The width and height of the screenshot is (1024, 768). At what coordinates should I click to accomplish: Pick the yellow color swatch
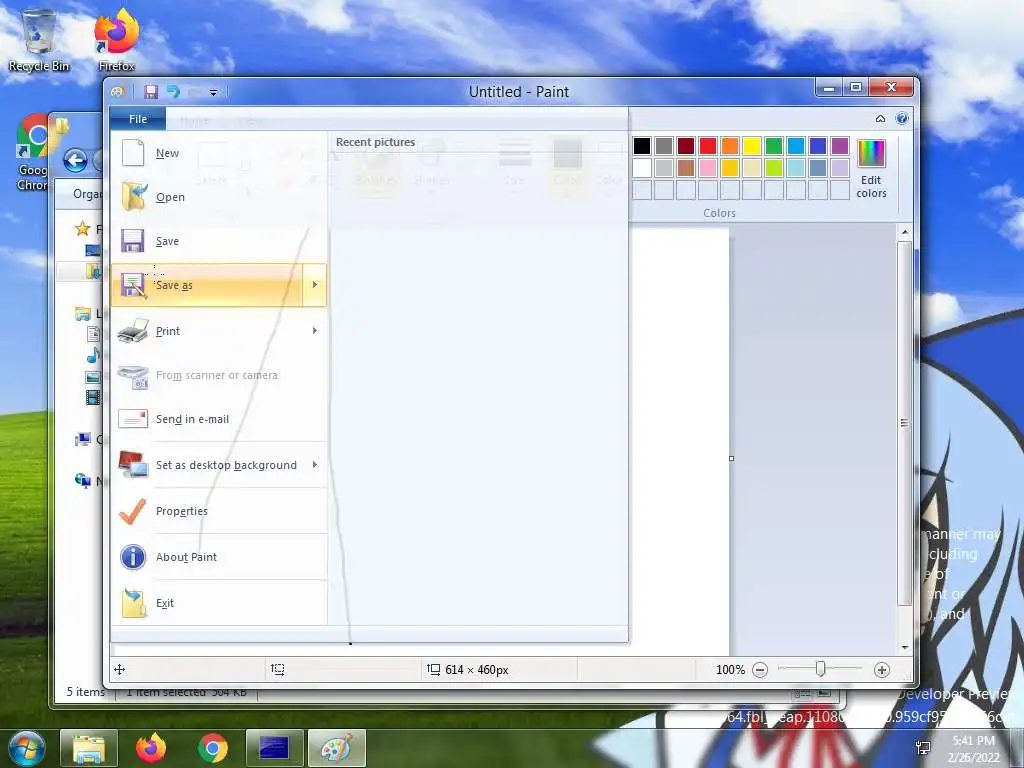pos(752,146)
